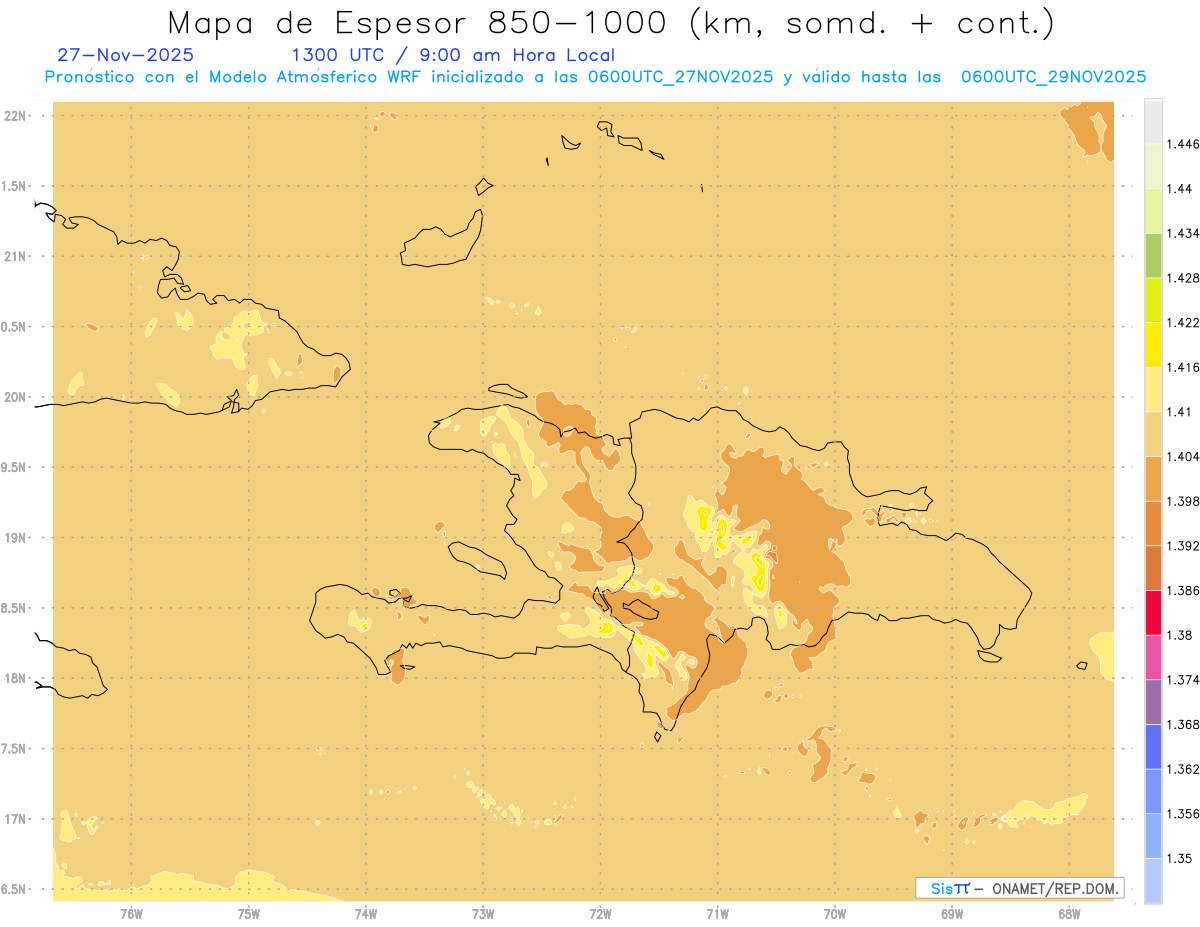Click the colorbar value '1.428'
The image size is (1200, 927).
(1183, 278)
